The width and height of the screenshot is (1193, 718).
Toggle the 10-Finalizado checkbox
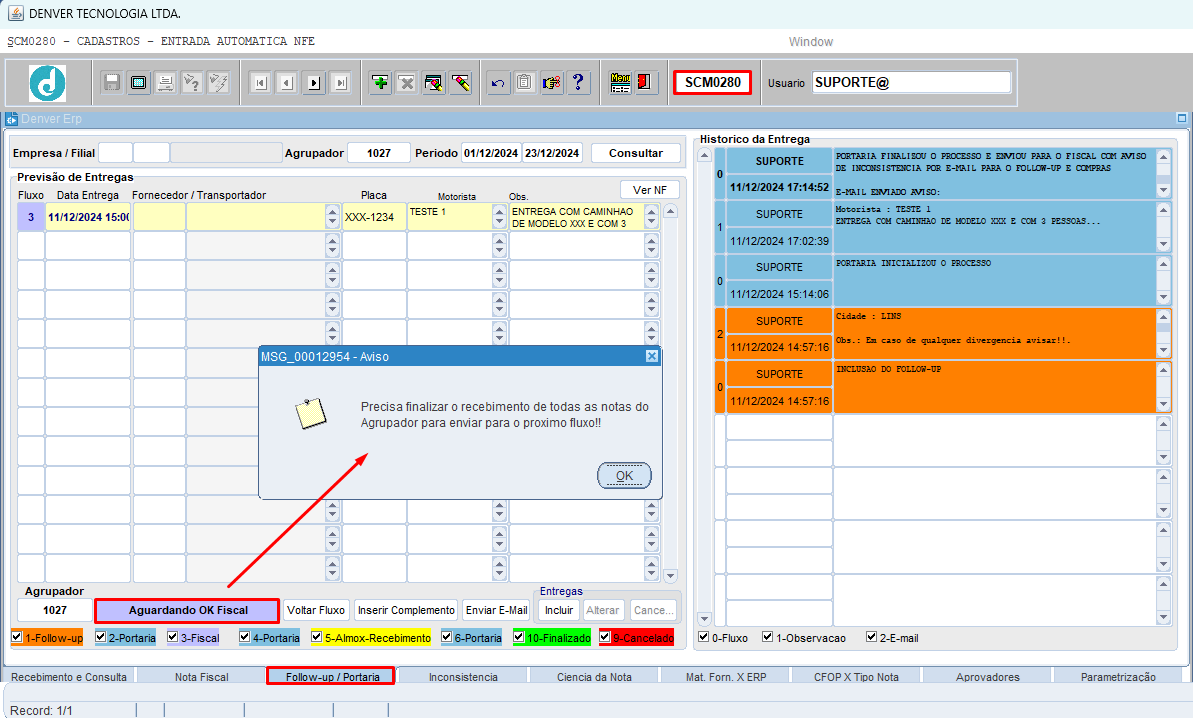[520, 637]
